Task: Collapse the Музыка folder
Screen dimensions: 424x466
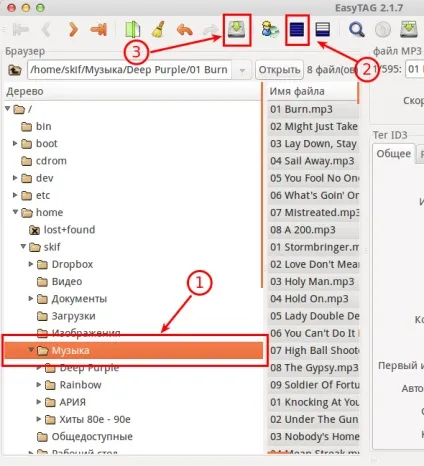Action: [31, 350]
